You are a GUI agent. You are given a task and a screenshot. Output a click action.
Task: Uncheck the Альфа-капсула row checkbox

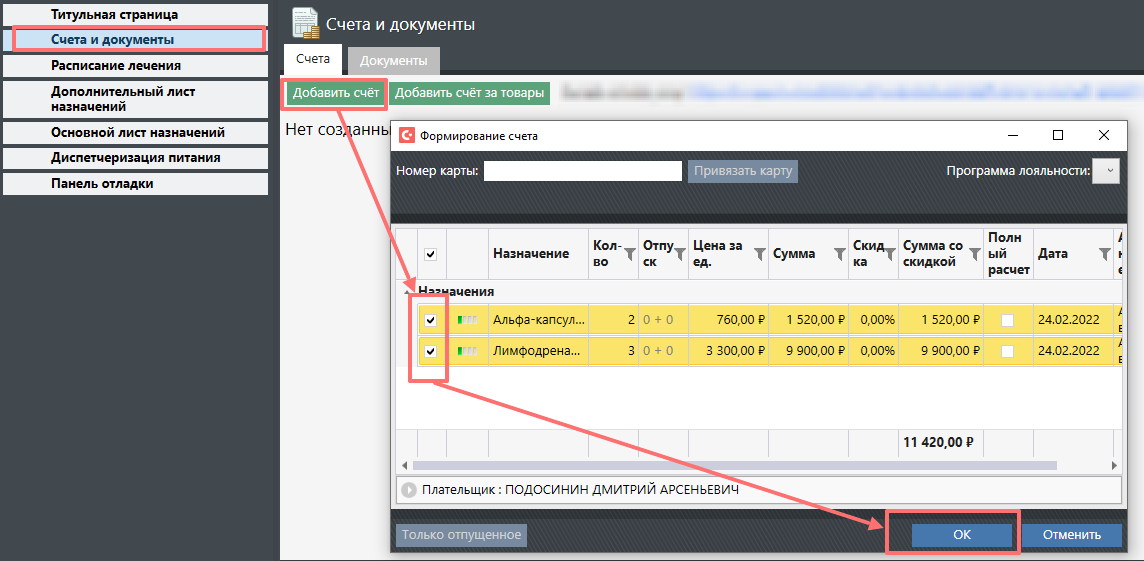[x=431, y=321]
